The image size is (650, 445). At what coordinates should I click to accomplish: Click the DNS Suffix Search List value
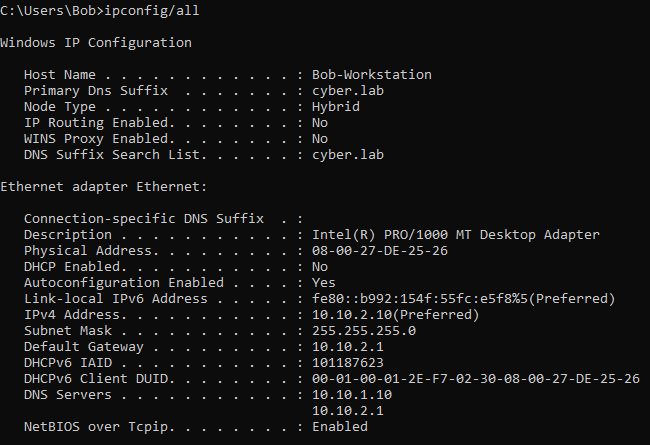click(348, 155)
